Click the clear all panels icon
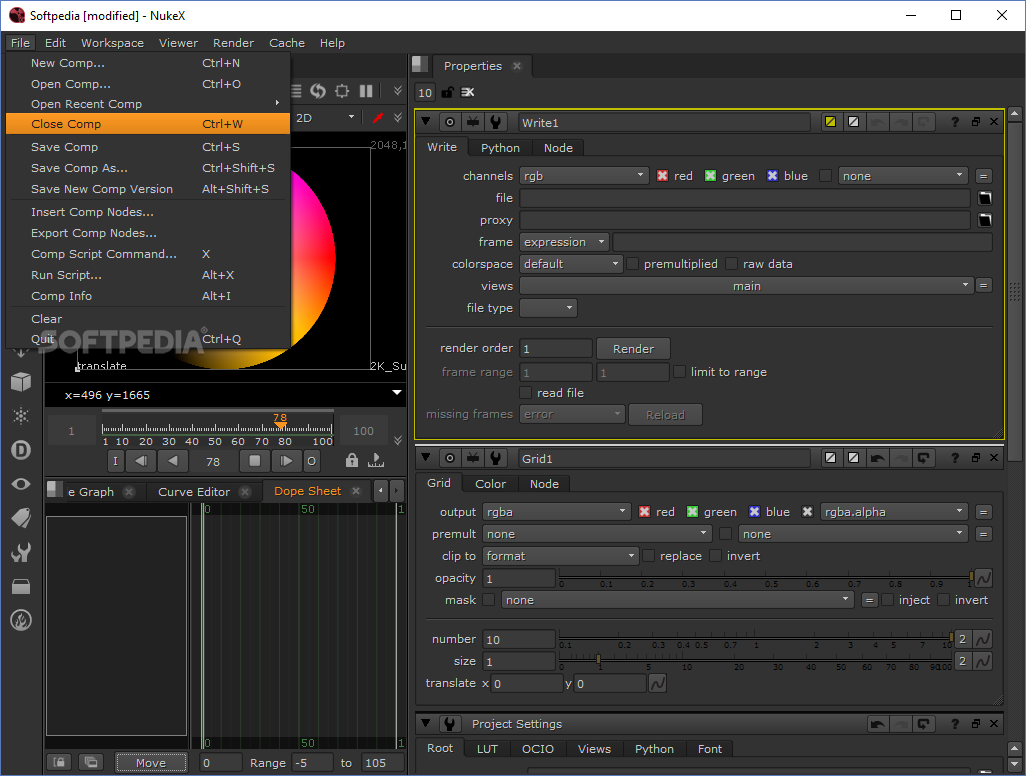 click(468, 92)
